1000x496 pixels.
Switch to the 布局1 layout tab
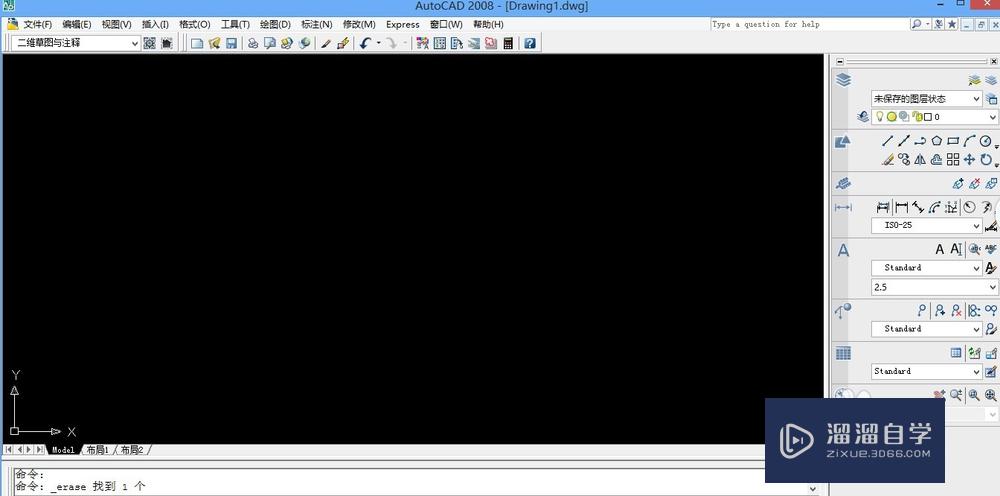tap(97, 450)
